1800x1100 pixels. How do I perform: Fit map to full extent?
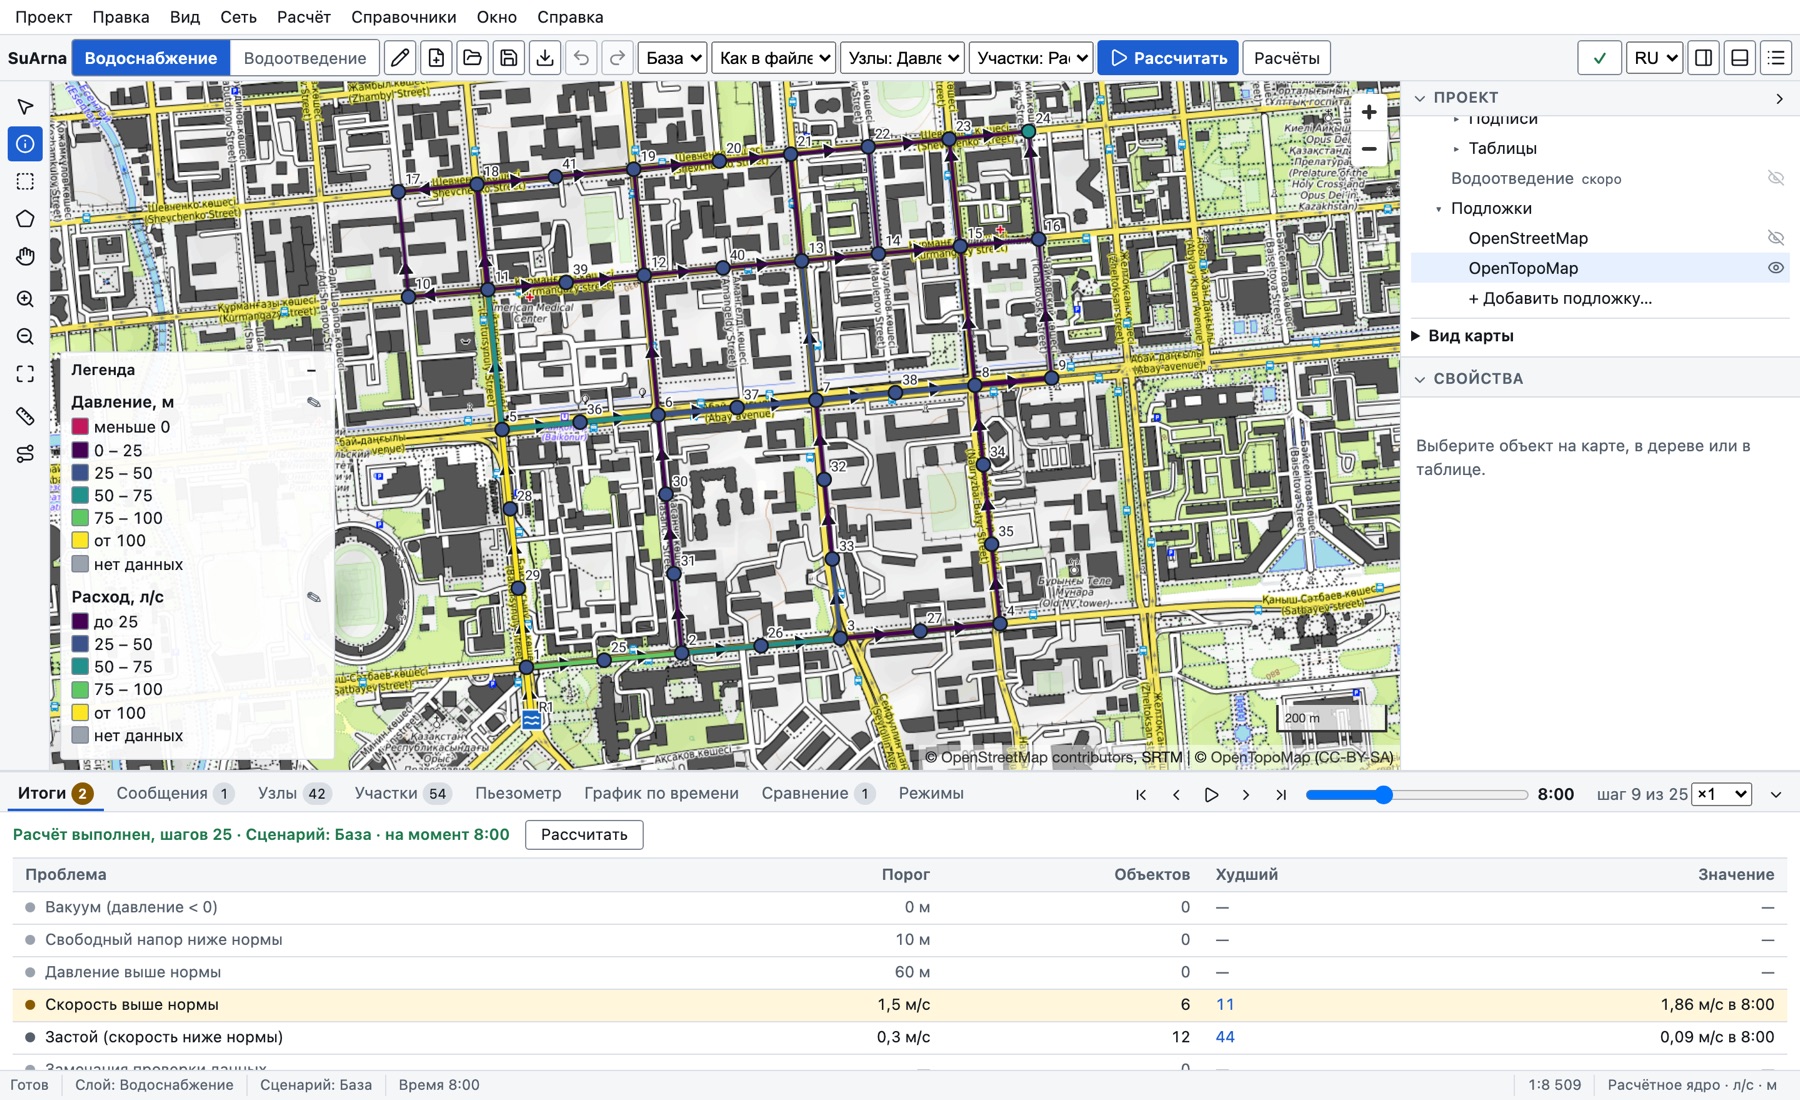click(x=25, y=374)
